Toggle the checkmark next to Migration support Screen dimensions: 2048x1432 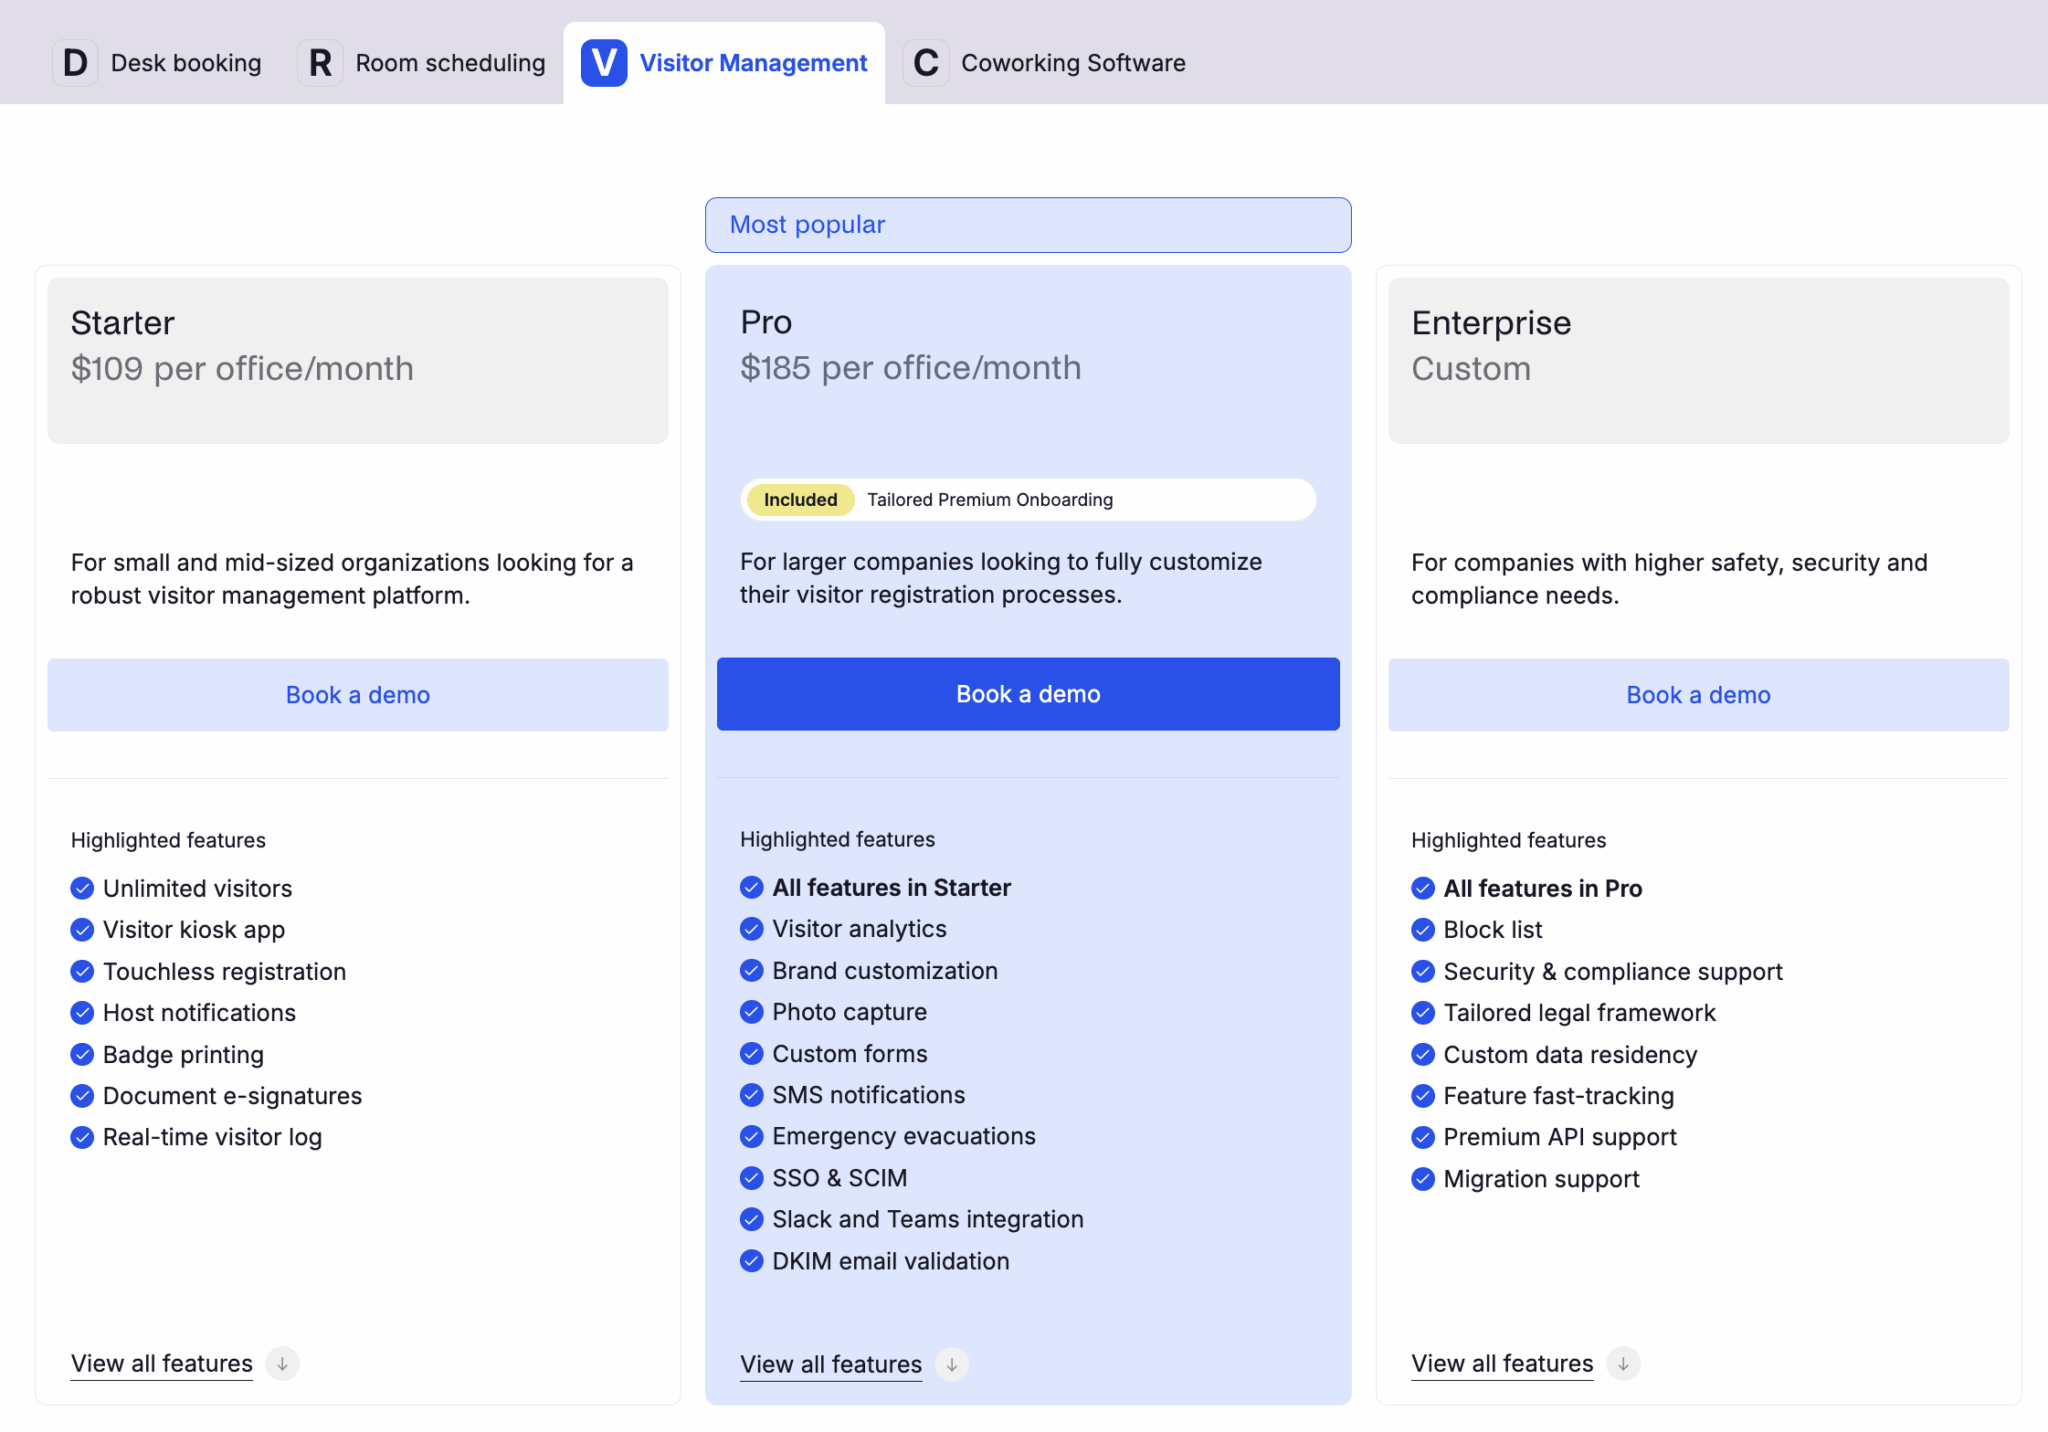(1423, 1178)
